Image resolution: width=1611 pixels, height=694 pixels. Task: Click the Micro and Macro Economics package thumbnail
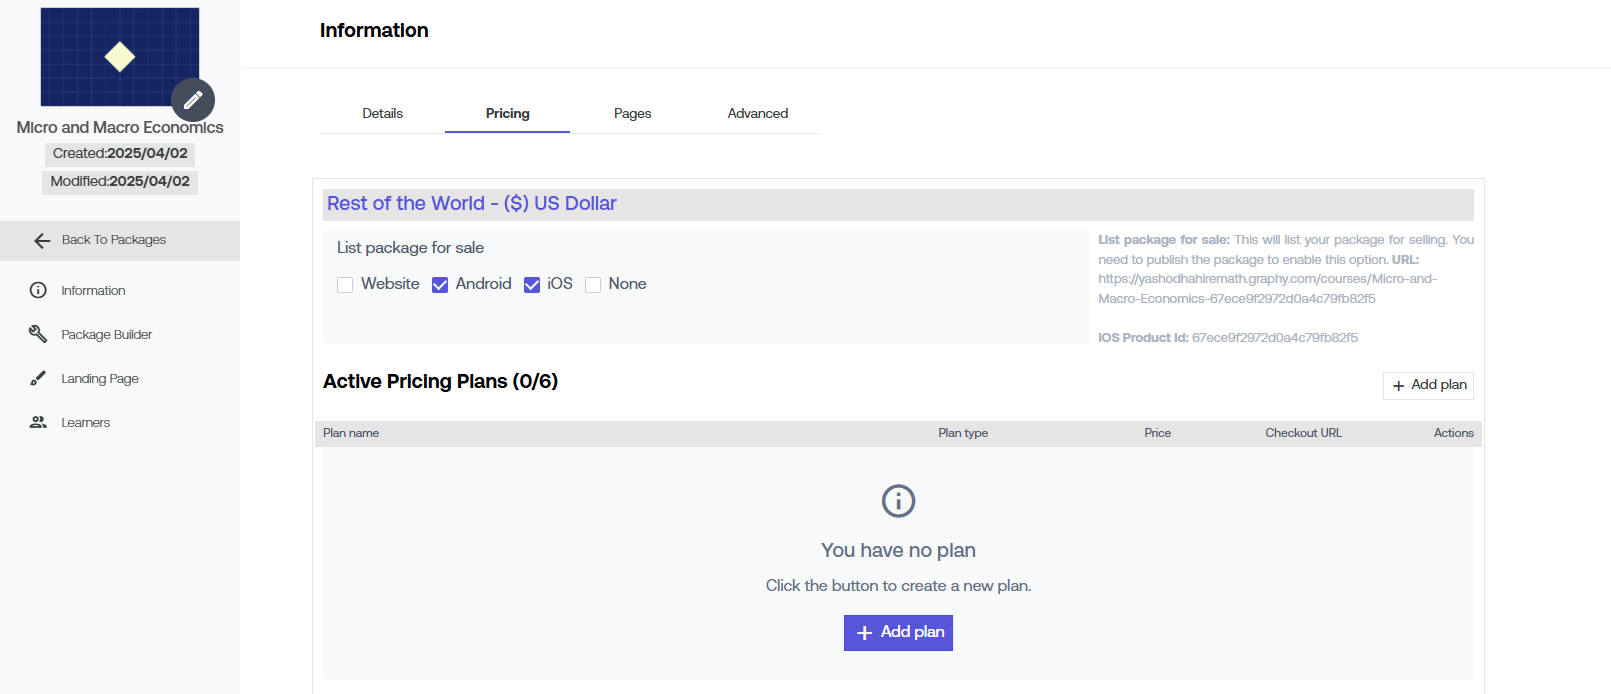click(x=119, y=57)
